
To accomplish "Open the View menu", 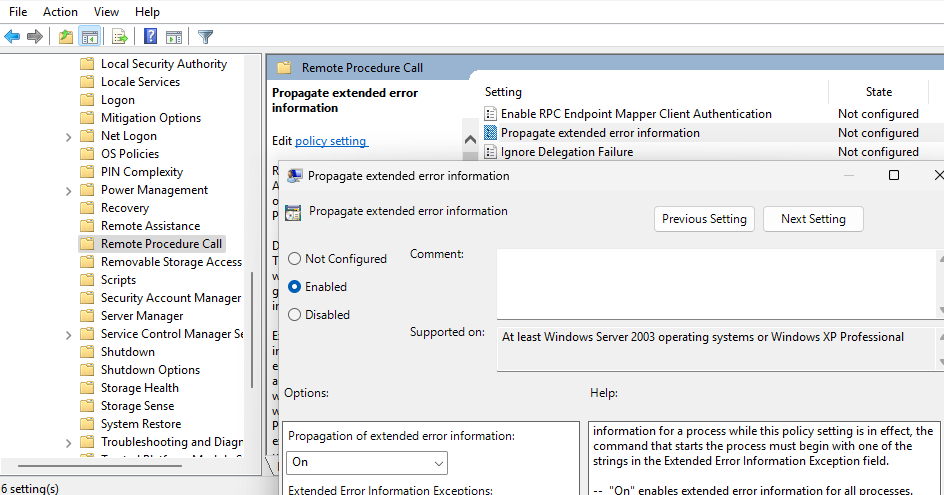I will (106, 11).
